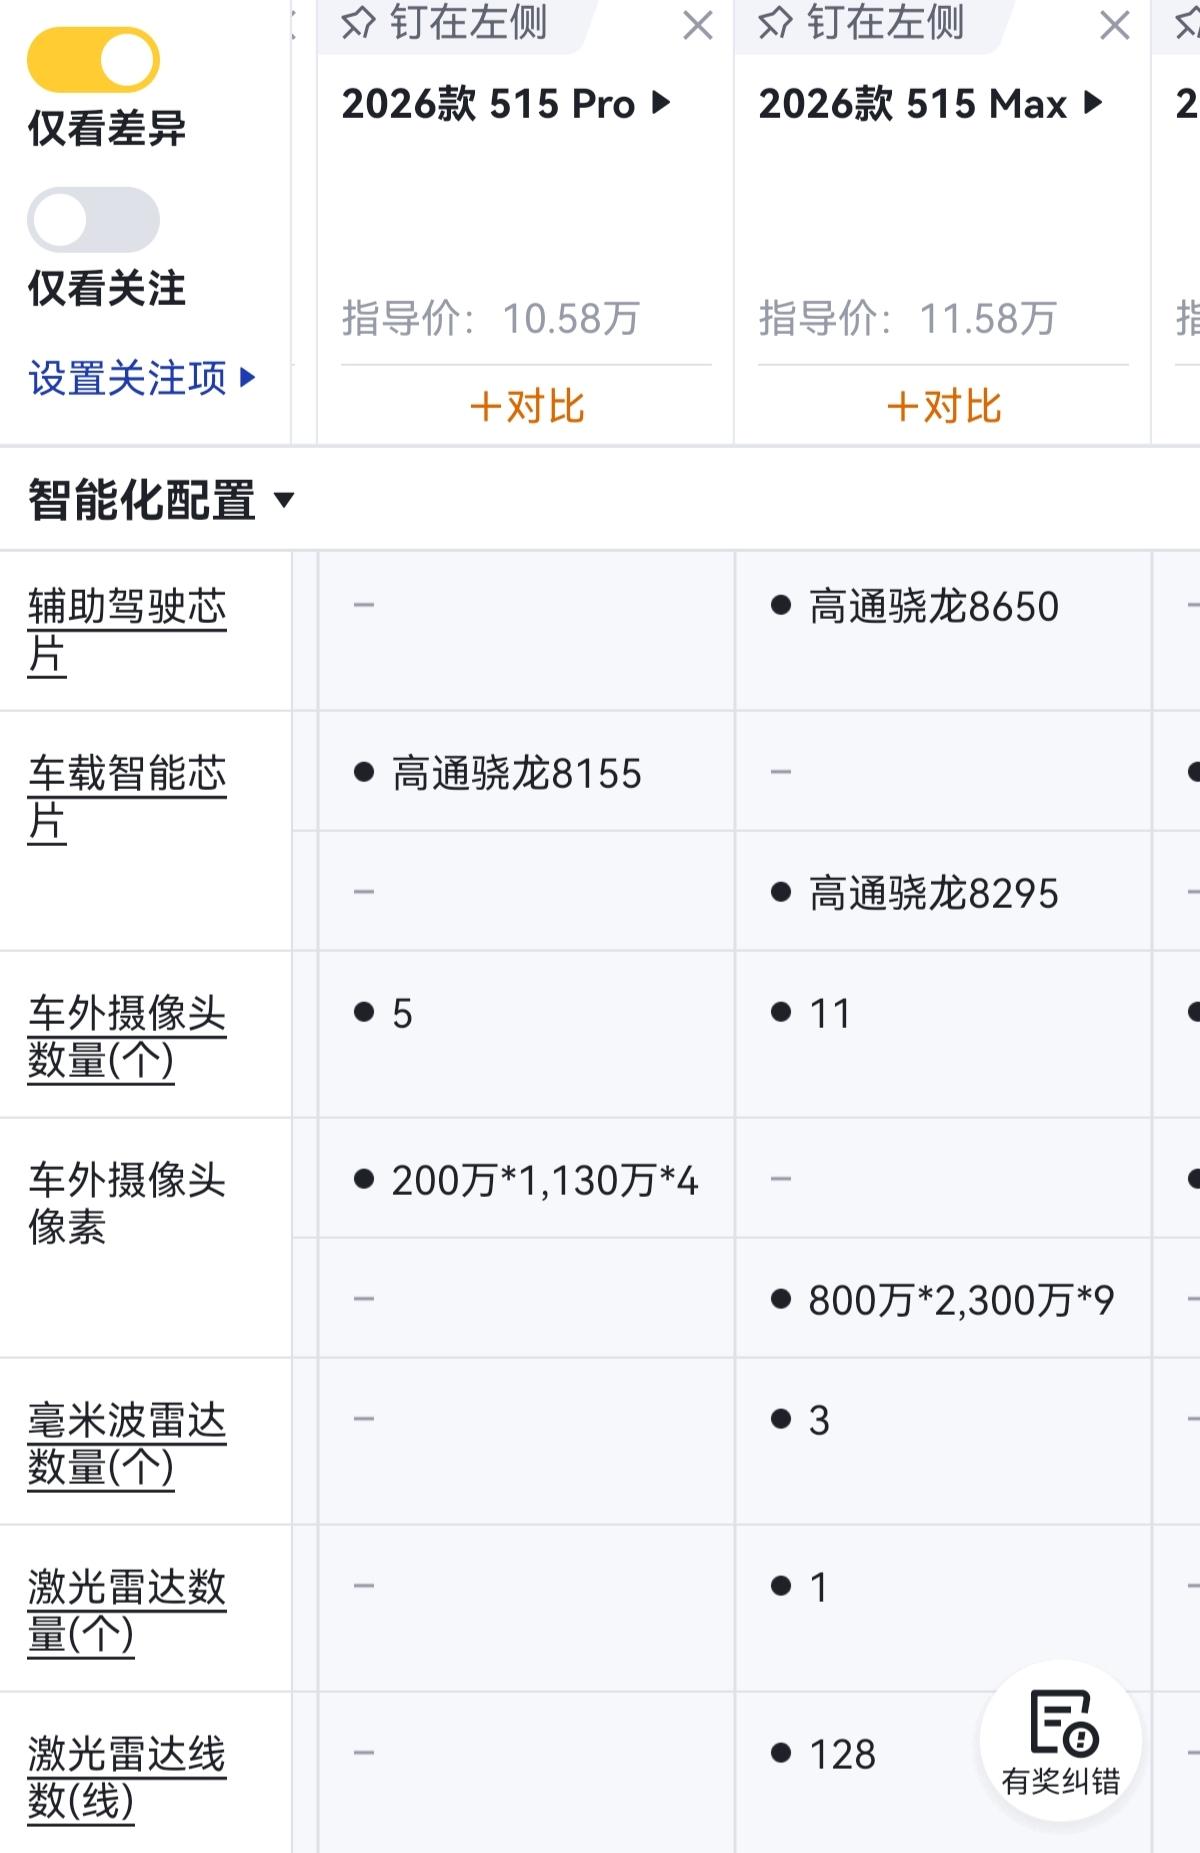Open the 2026款 515 Pro model title
Viewport: 1200px width, 1853px height.
tap(489, 103)
